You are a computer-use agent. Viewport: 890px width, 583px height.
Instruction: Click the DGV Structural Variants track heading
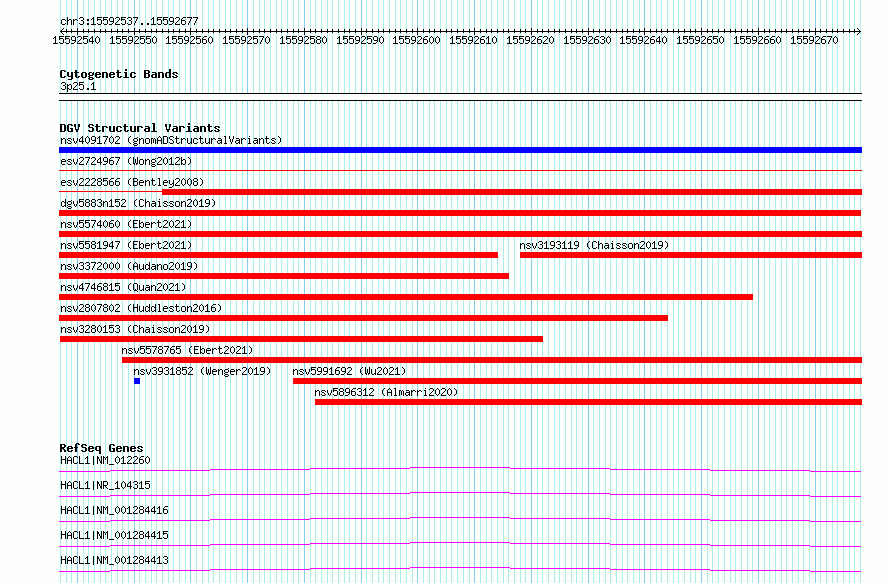pos(140,128)
